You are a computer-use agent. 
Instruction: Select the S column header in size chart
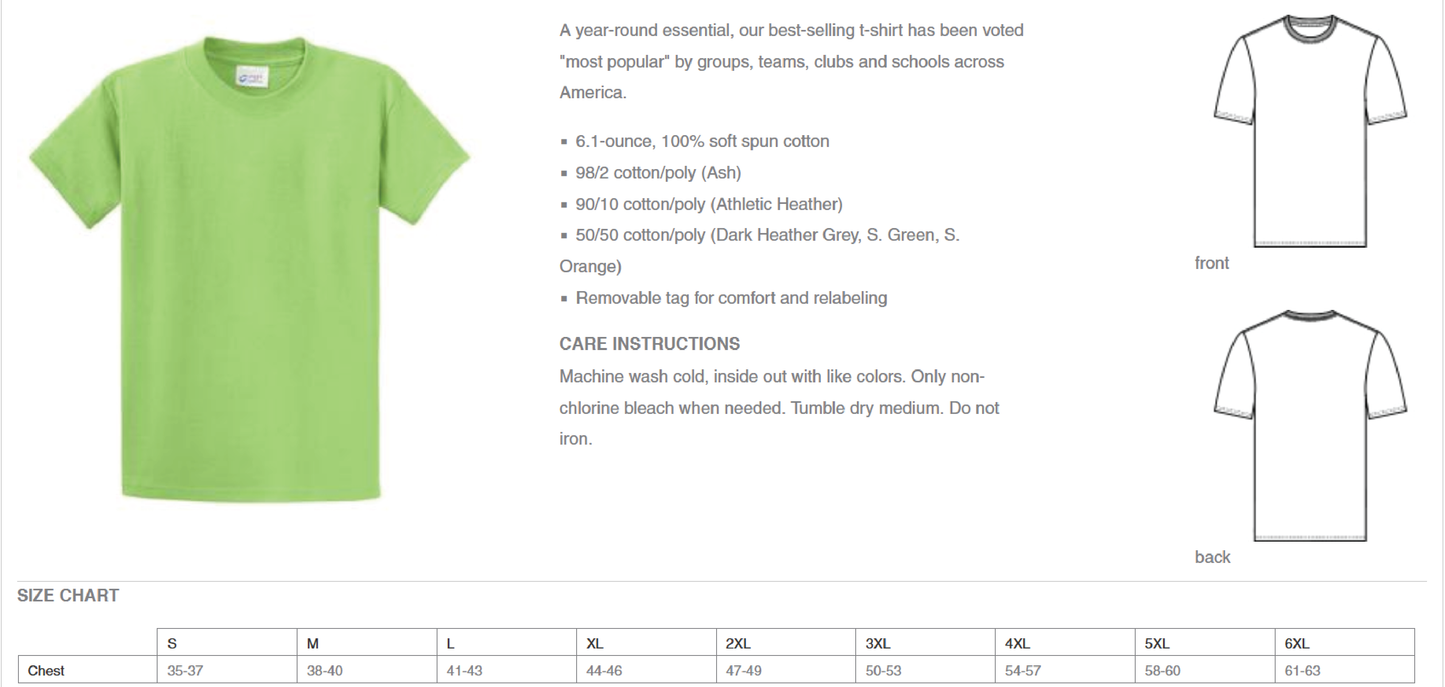[227, 643]
